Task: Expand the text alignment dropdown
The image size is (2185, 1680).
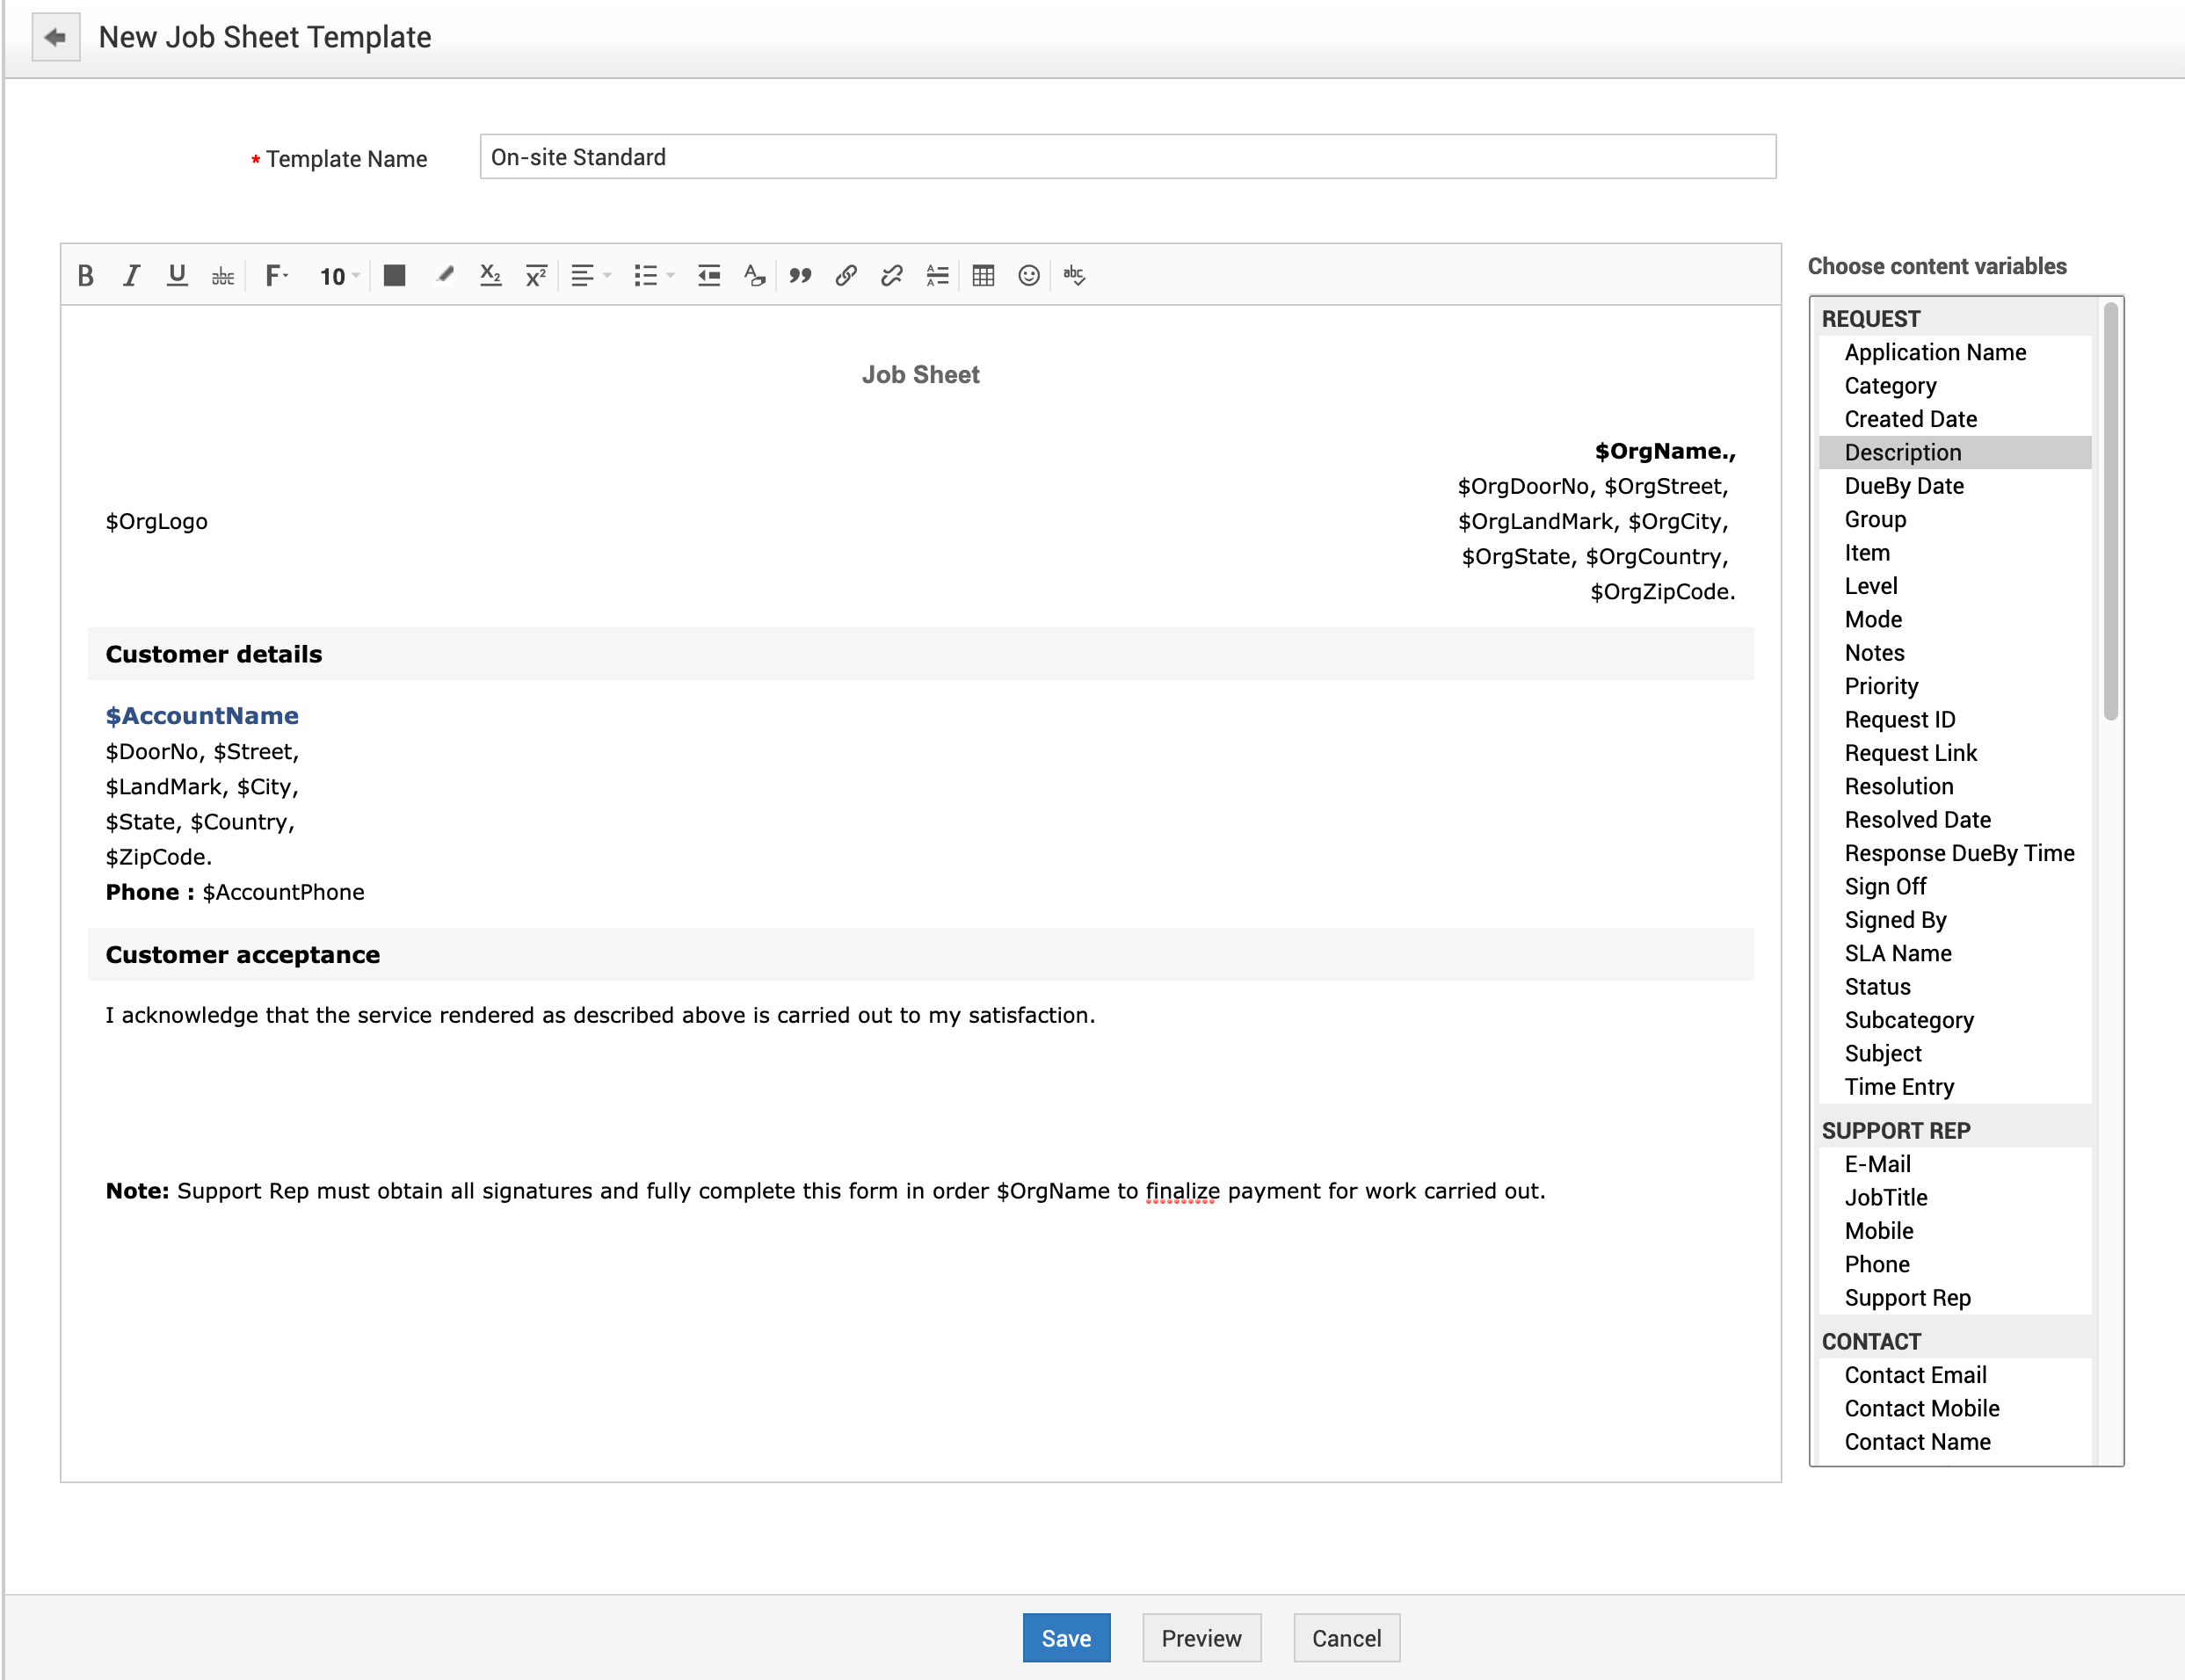Action: click(590, 276)
